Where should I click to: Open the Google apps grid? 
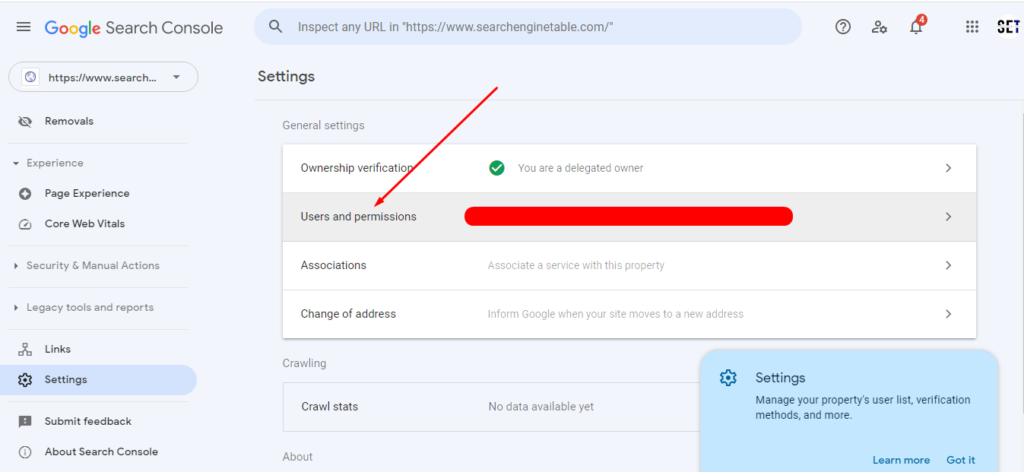click(x=972, y=27)
